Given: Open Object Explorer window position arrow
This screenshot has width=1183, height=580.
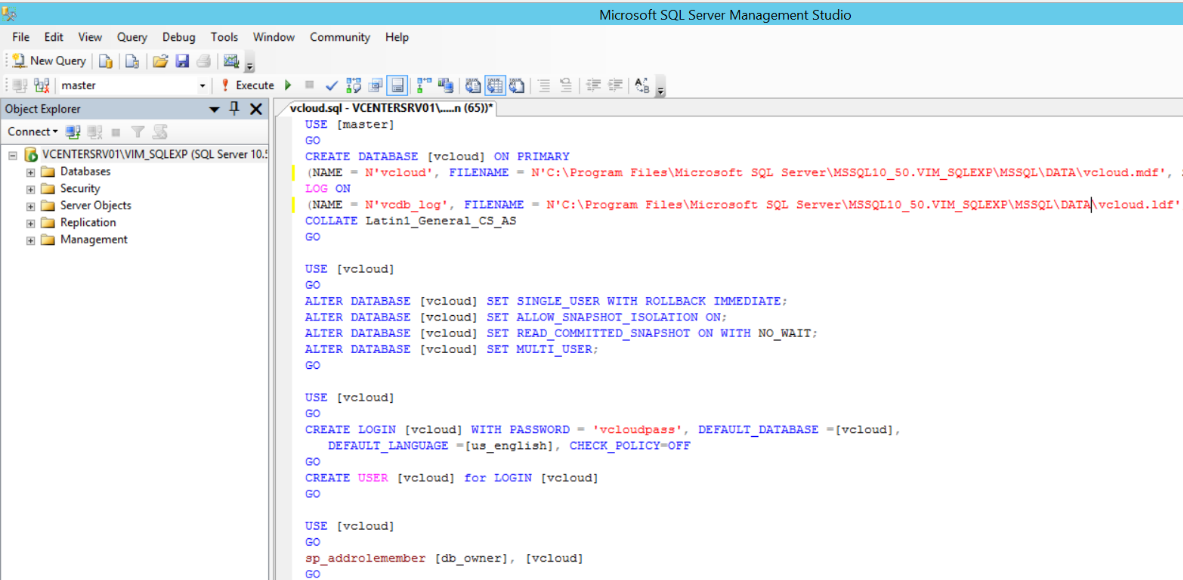Looking at the screenshot, I should [214, 109].
